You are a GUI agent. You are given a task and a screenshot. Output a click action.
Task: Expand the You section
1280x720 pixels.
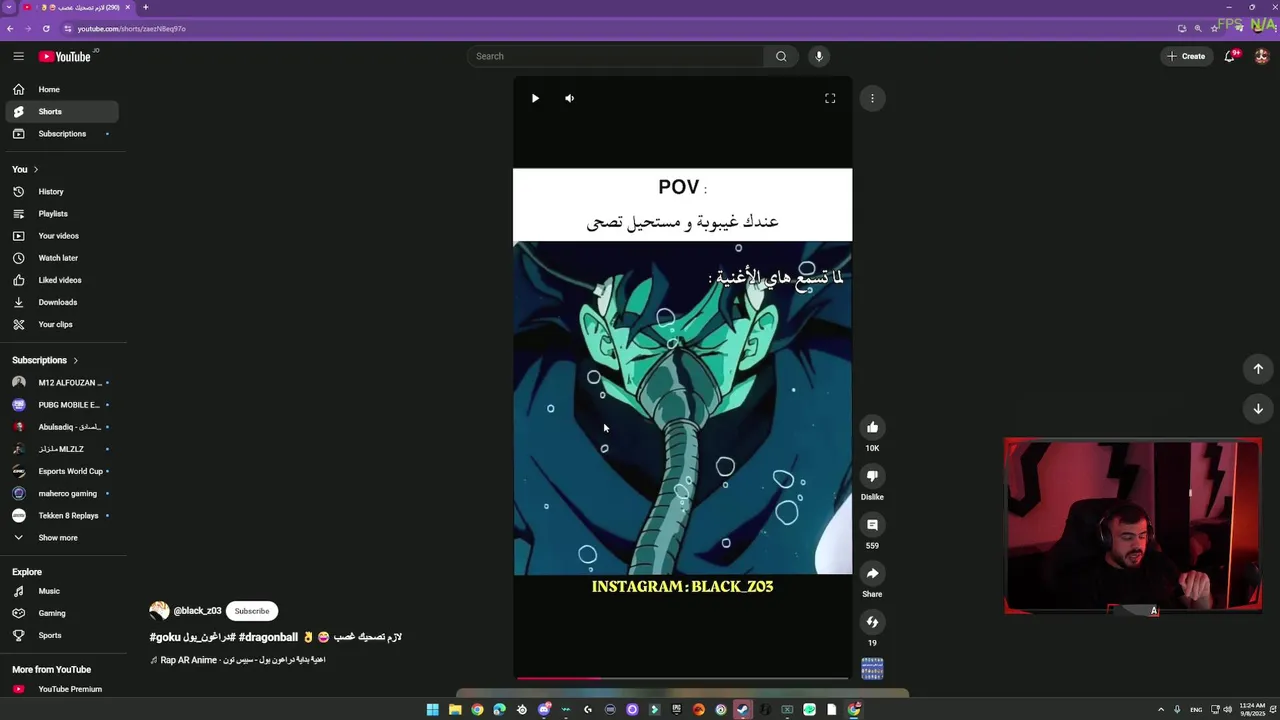pos(25,169)
